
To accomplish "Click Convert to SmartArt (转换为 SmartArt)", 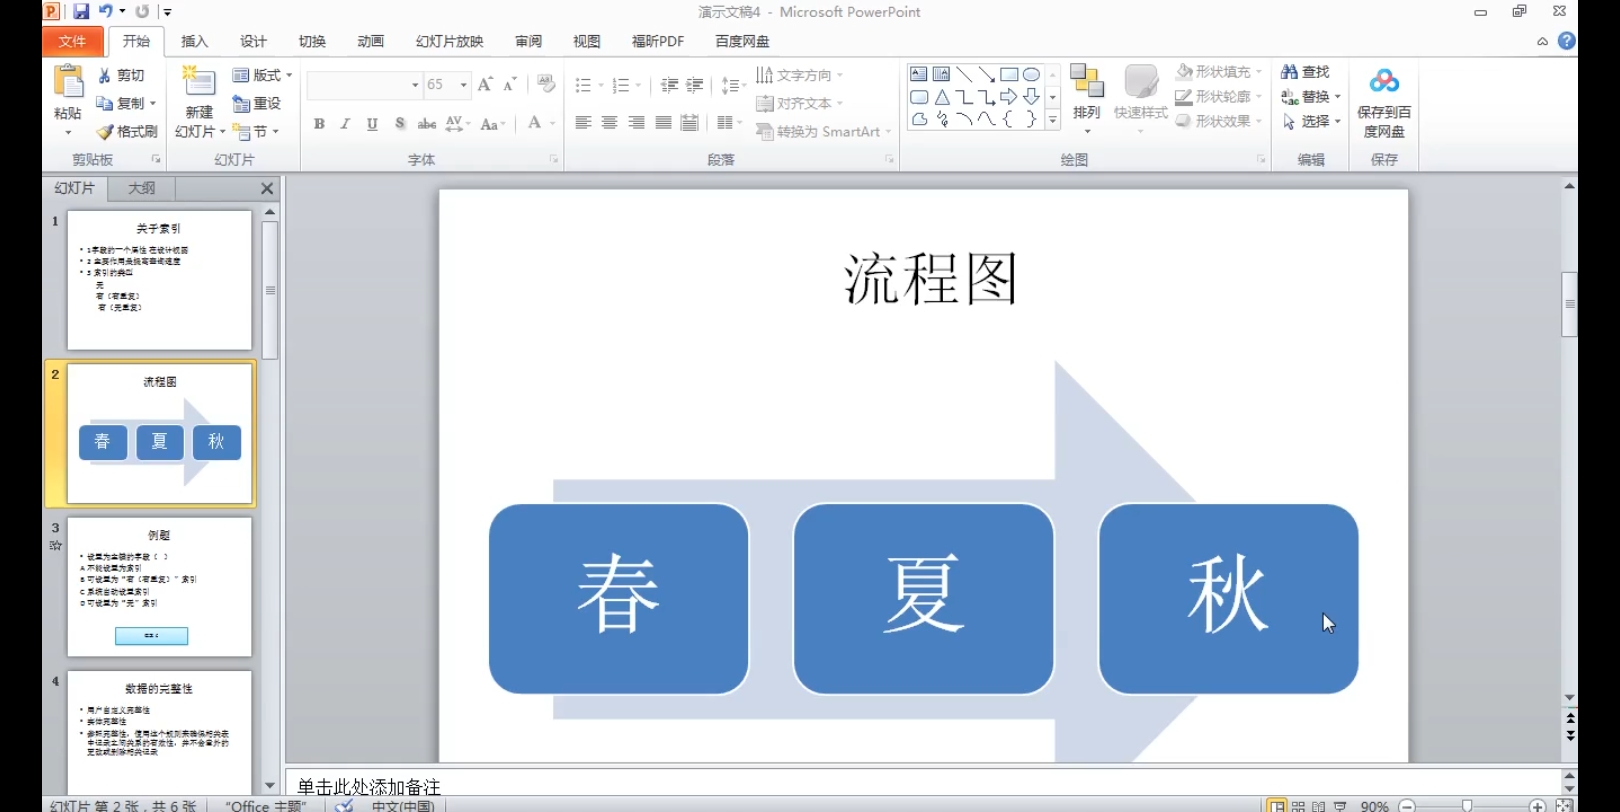I will (823, 131).
